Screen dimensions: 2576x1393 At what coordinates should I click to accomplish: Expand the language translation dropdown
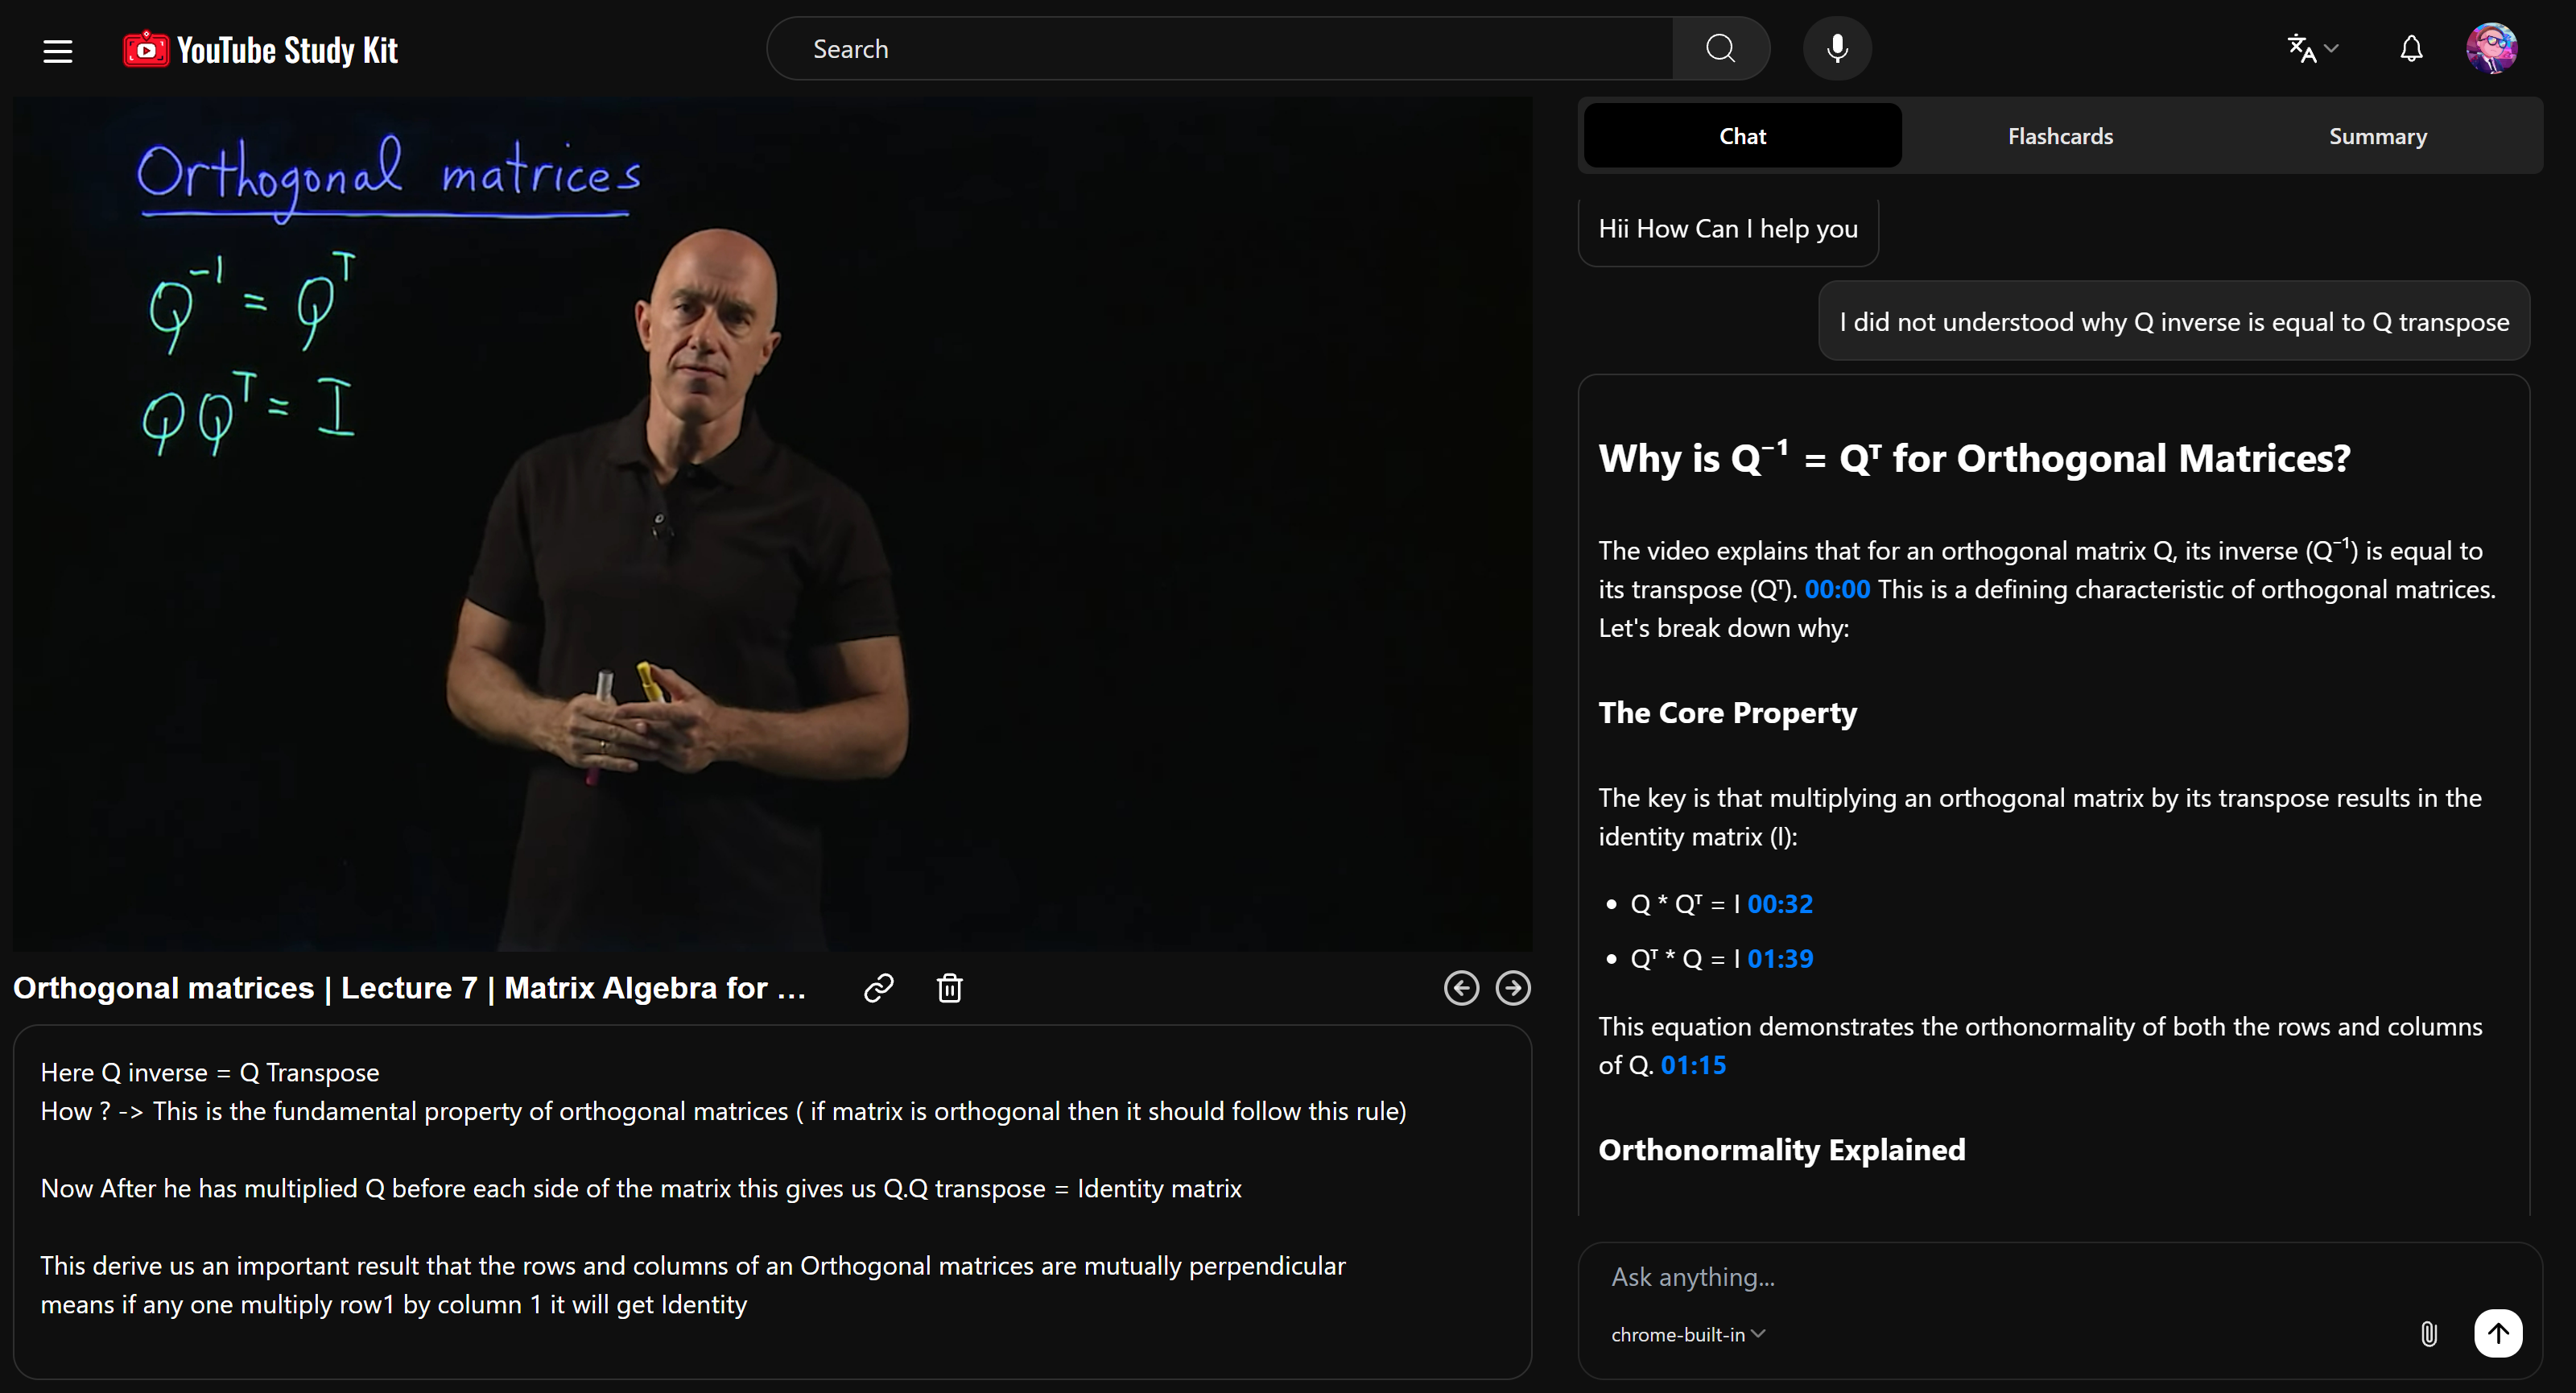point(2312,49)
